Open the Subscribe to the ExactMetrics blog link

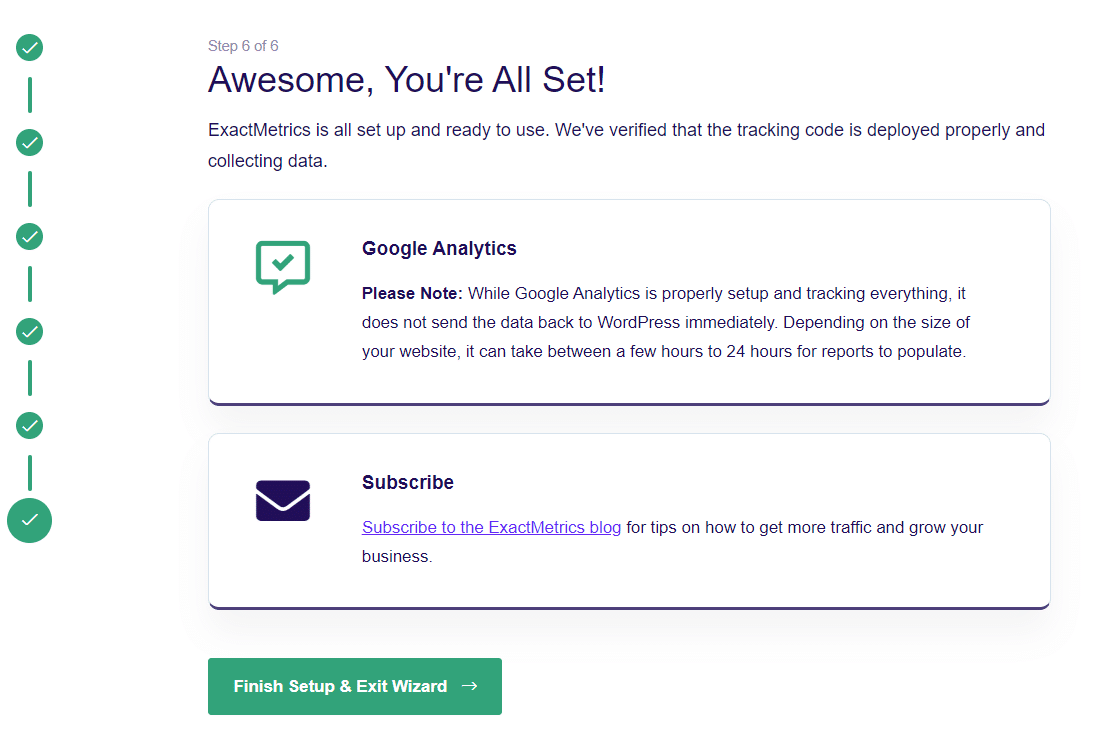491,527
